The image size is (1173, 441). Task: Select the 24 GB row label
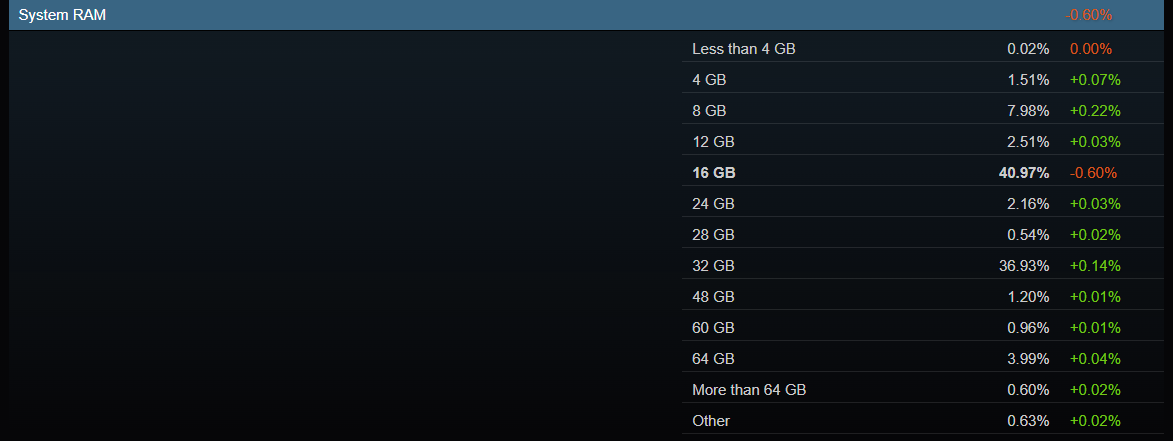(x=714, y=204)
